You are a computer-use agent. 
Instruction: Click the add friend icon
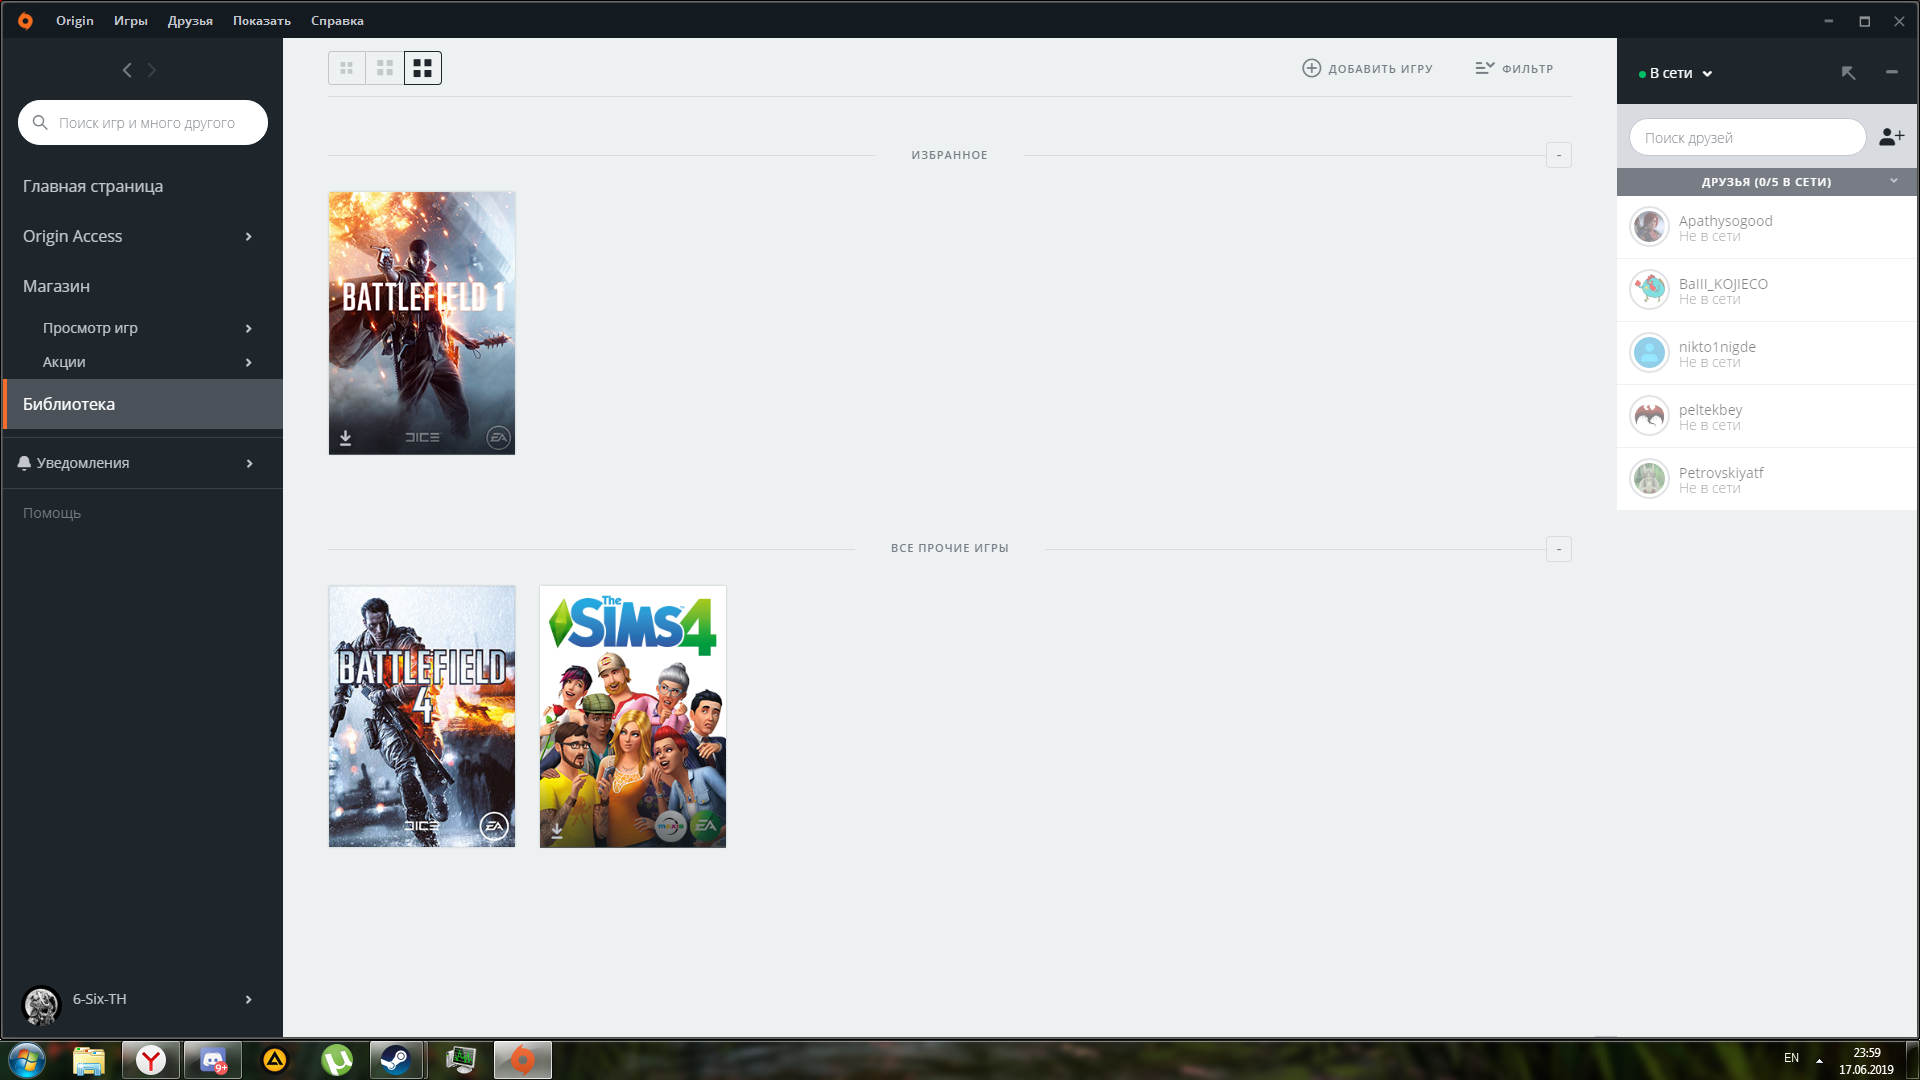point(1891,137)
